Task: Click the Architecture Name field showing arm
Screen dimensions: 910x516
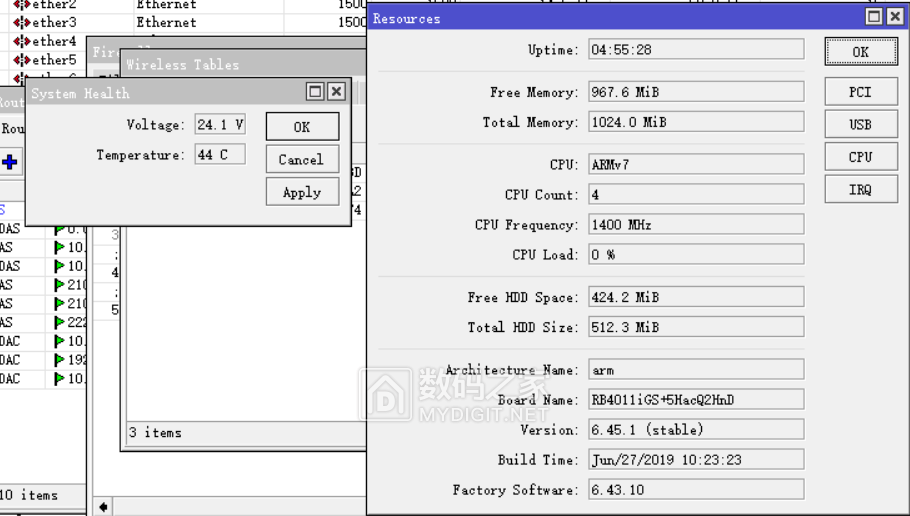Action: pyautogui.click(x=696, y=370)
